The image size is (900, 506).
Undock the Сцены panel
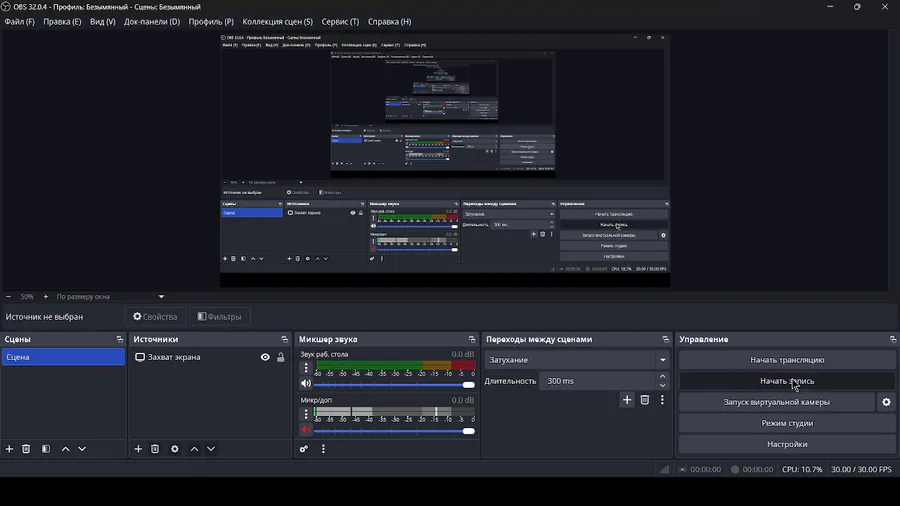pos(119,340)
